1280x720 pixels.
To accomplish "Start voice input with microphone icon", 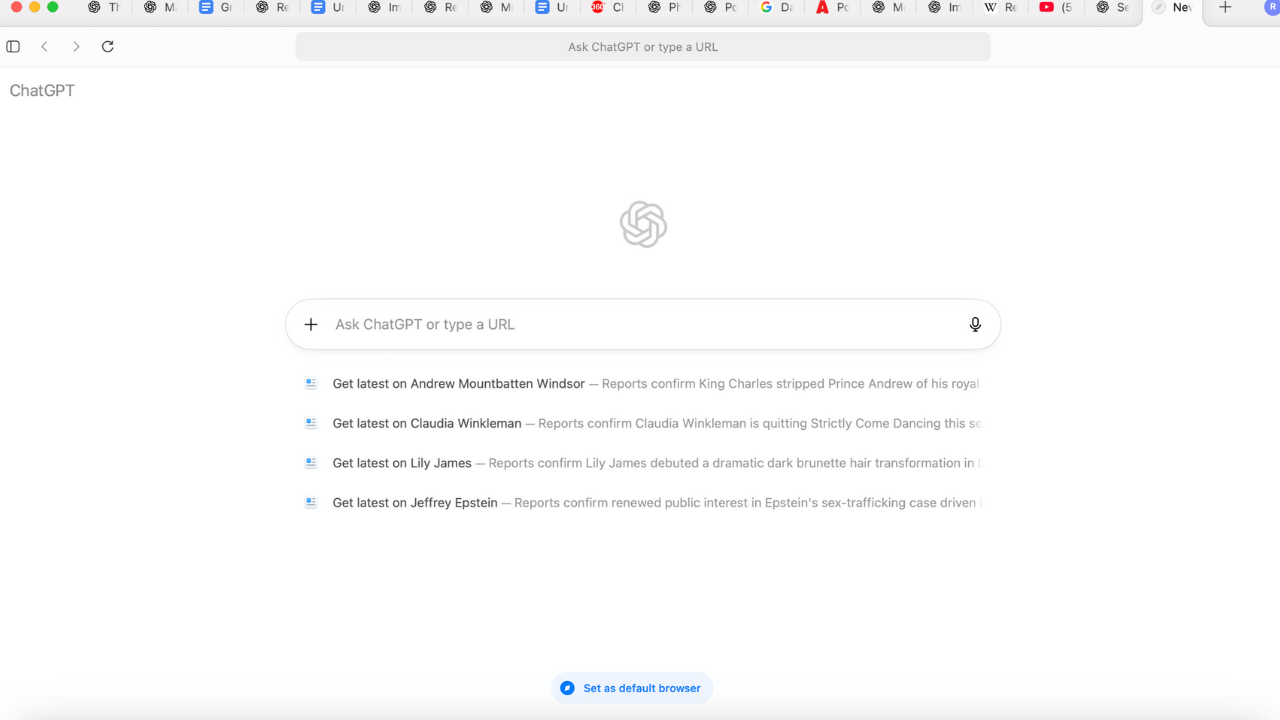I will click(x=975, y=324).
